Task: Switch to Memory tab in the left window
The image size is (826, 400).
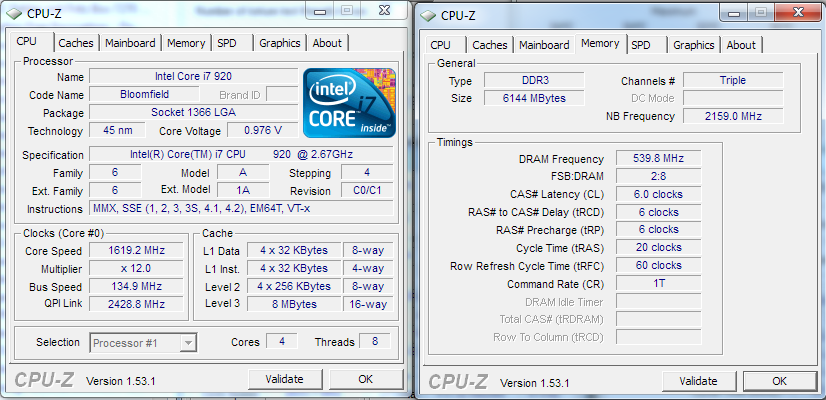Action: coord(186,43)
